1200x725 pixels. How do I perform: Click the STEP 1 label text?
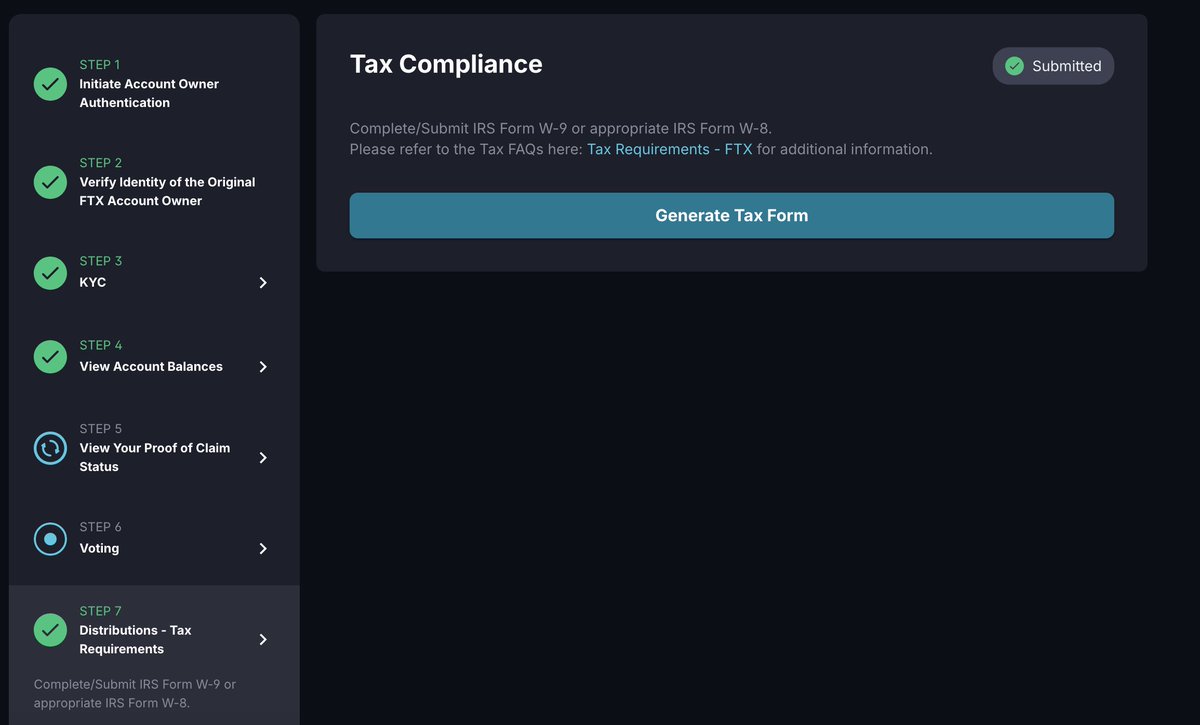[x=100, y=65]
